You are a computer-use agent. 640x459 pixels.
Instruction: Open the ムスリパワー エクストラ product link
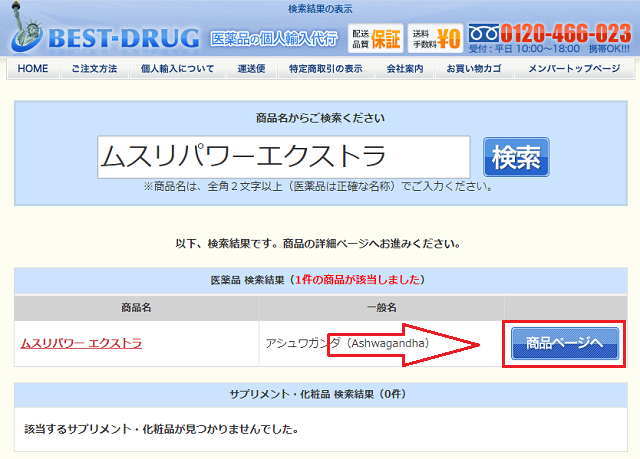click(x=81, y=343)
